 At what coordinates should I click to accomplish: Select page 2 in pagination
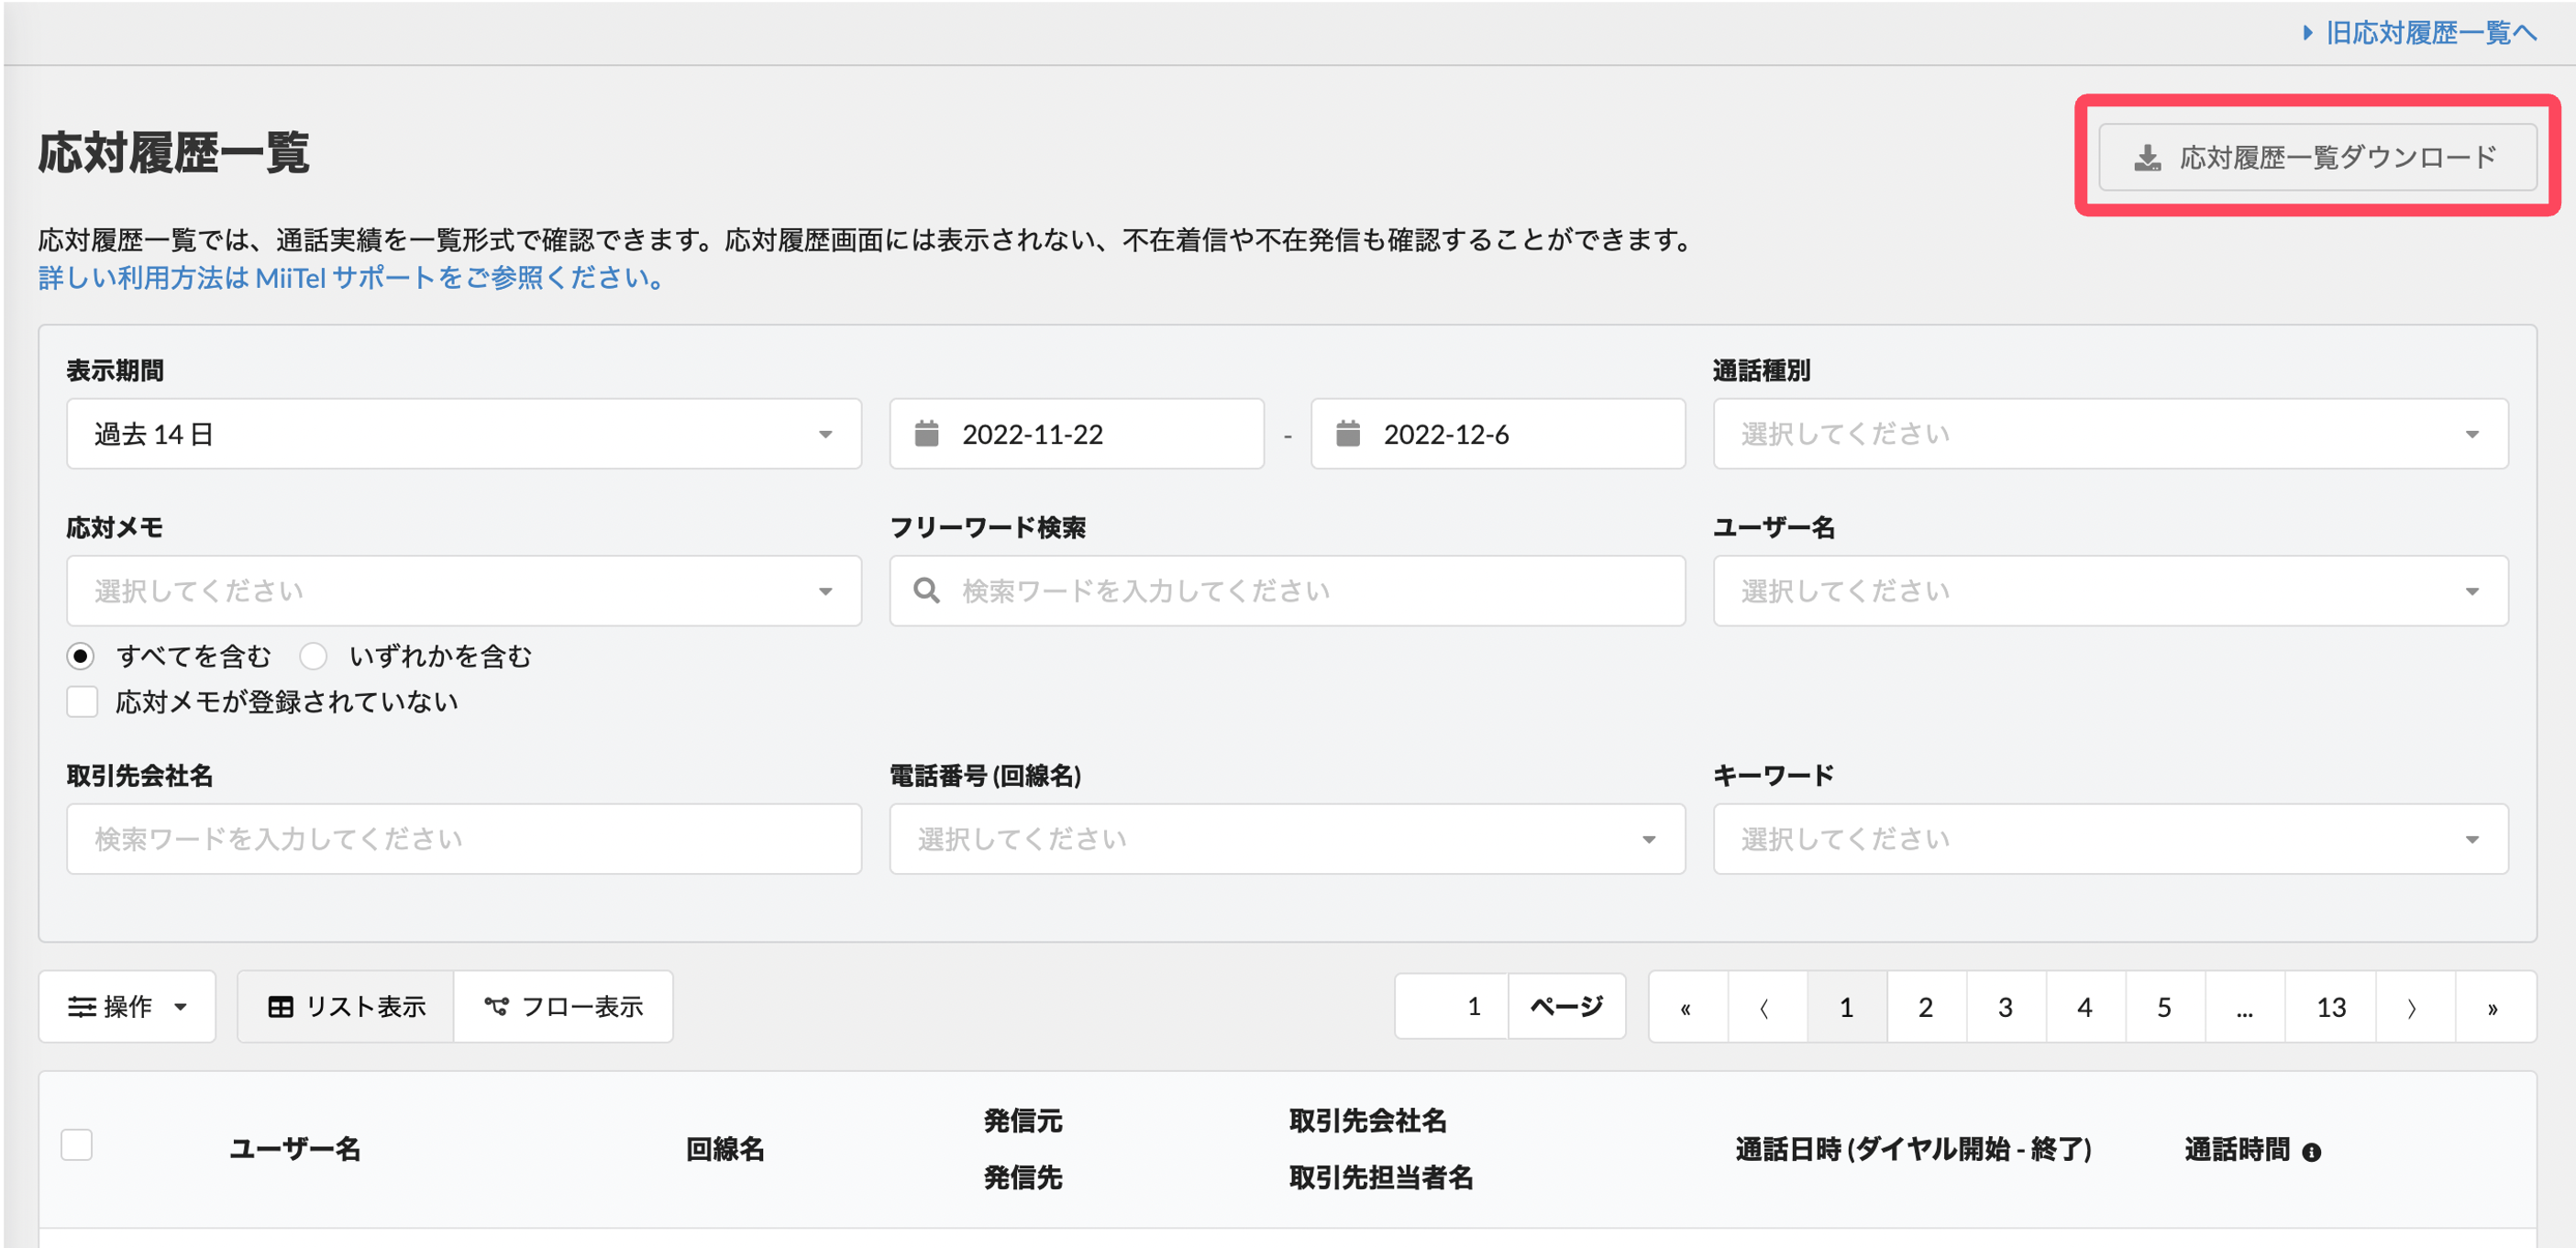1926,1007
